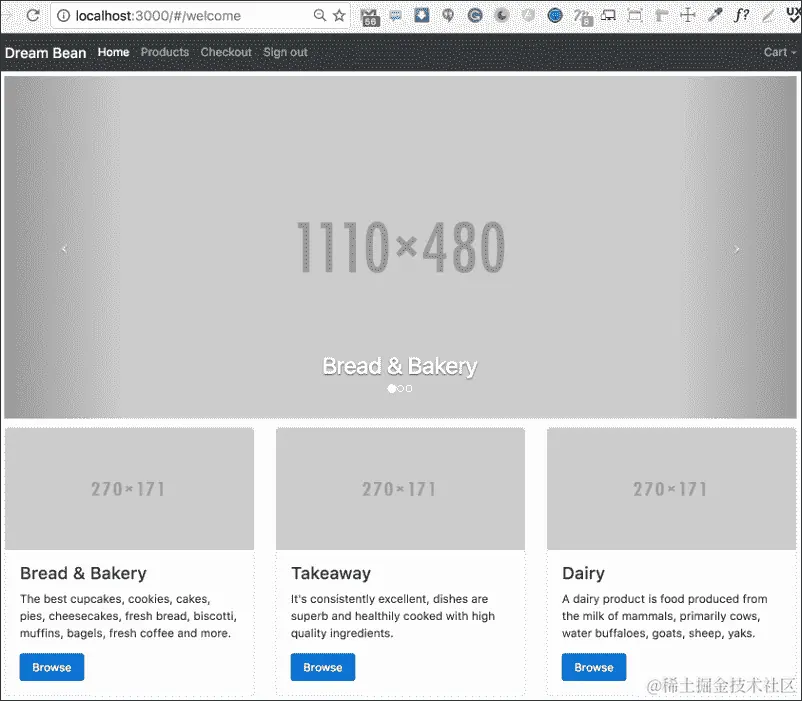Open the Products nav item
The image size is (802, 701).
(165, 52)
